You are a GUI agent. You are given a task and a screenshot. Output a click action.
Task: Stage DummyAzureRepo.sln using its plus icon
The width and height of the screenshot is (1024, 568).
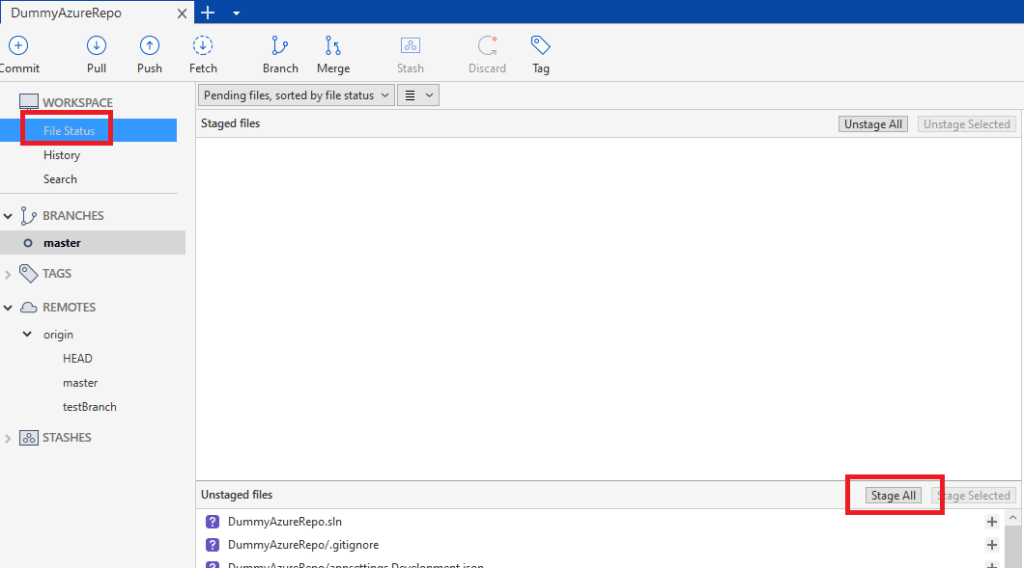[992, 522]
